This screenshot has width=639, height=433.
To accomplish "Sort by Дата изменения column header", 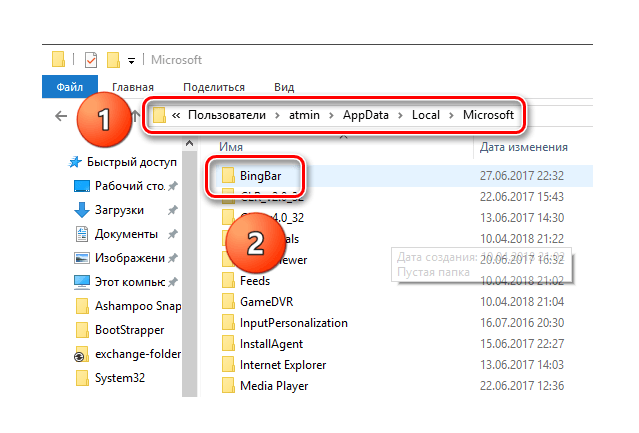I will [x=524, y=147].
